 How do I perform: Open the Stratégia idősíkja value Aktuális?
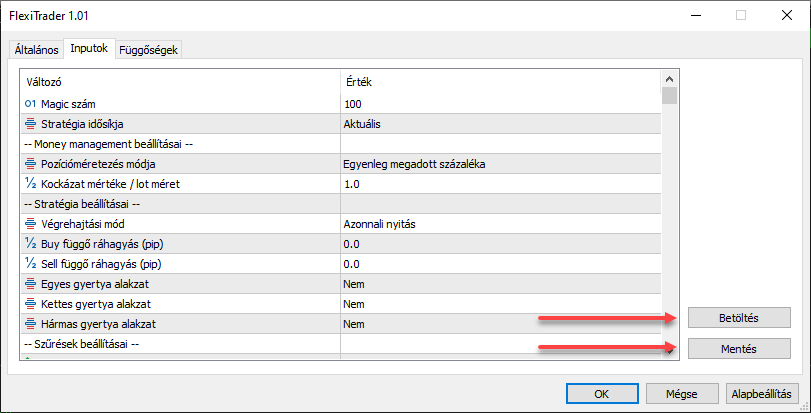tap(500, 124)
